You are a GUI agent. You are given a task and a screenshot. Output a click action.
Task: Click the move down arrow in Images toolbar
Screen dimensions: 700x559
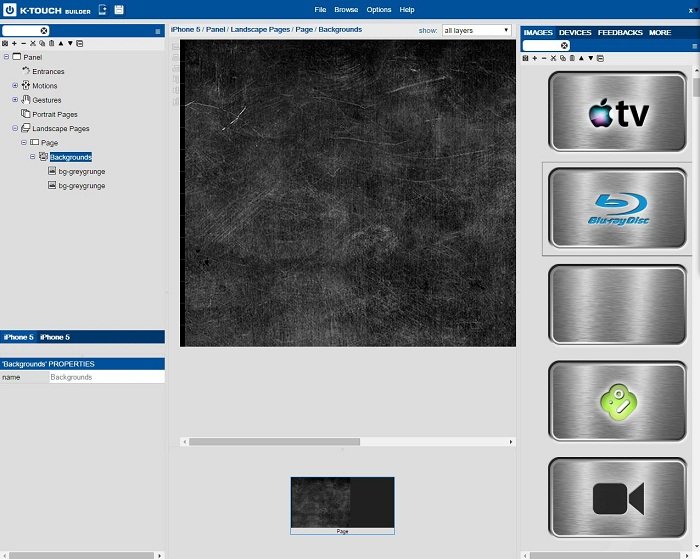[591, 58]
